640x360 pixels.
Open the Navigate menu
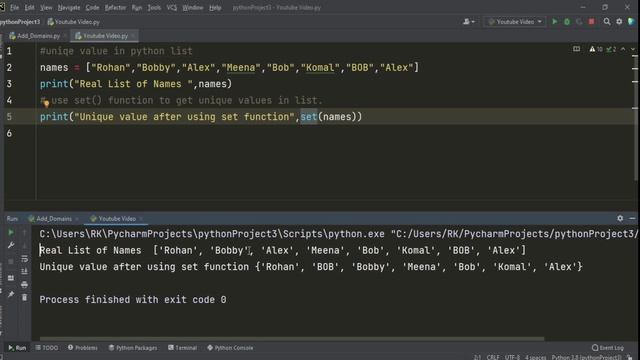click(x=69, y=7)
